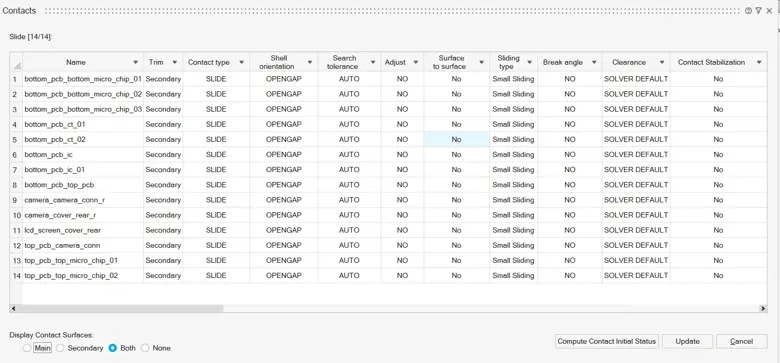The image size is (780, 363).
Task: Select the top_pcb_top_micro_chip_02 name cell
Action: [x=83, y=275]
